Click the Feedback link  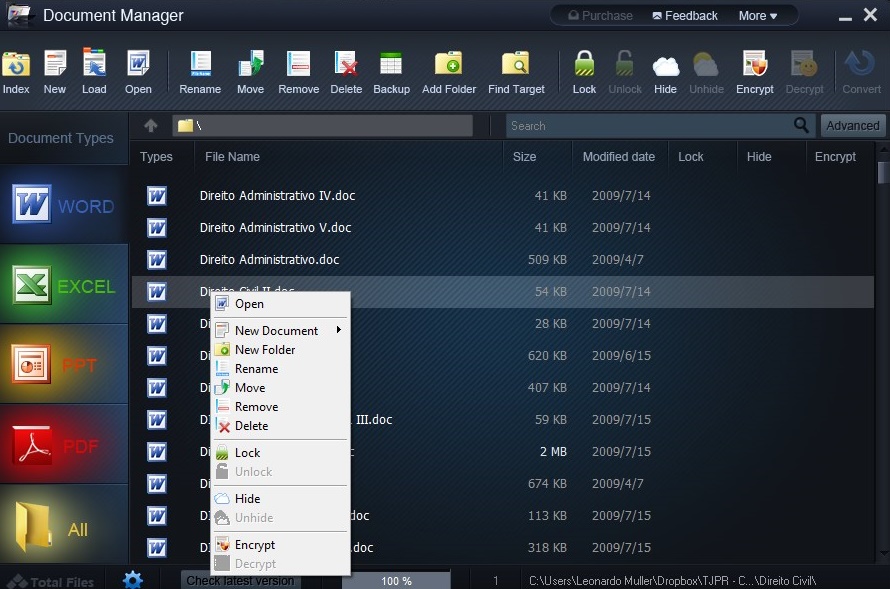pyautogui.click(x=685, y=16)
